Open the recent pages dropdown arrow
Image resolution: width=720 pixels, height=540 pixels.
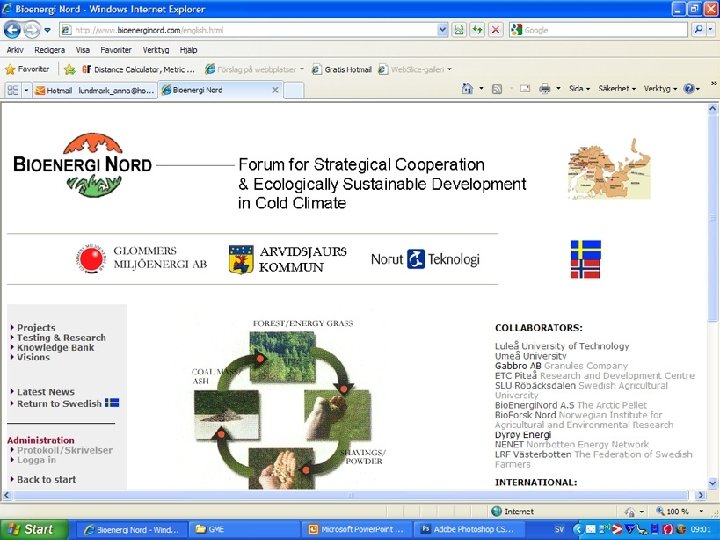(x=47, y=31)
